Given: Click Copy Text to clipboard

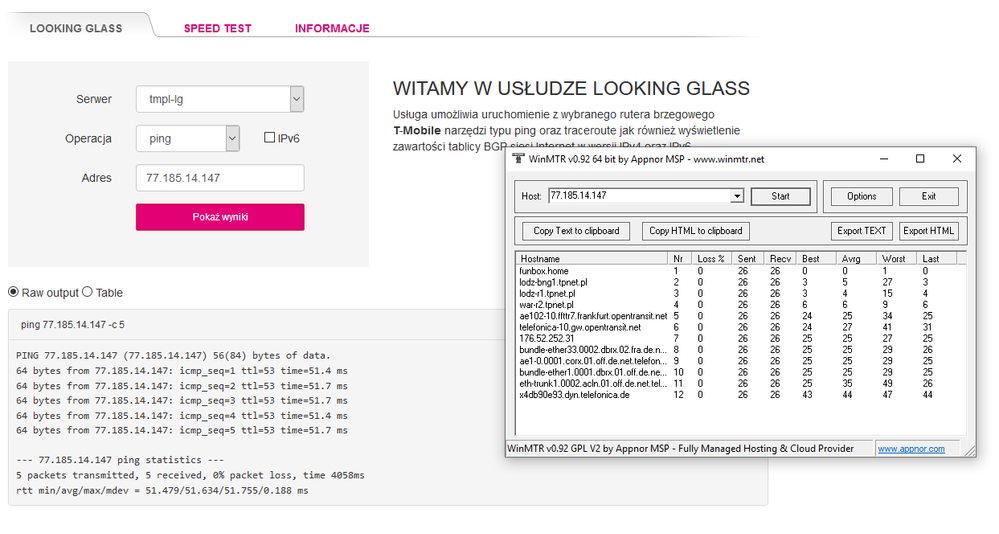Looking at the screenshot, I should 576,231.
